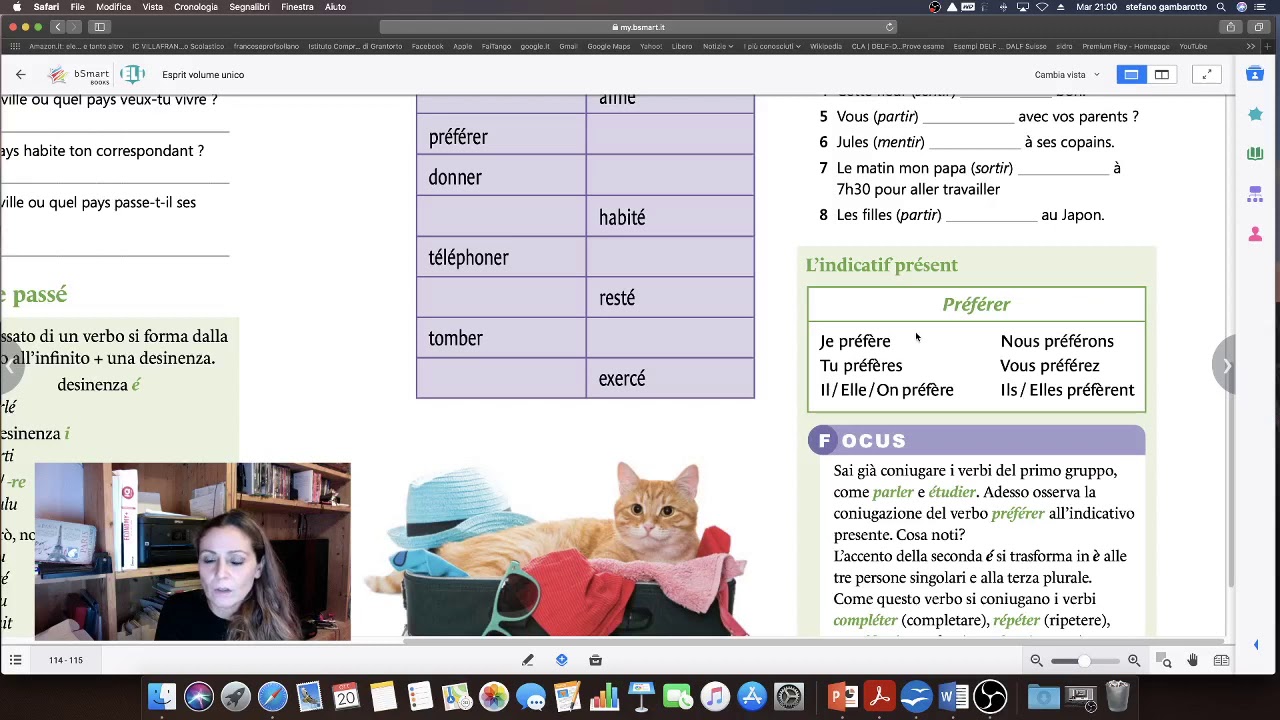
Task: Open the pink user icon in sidebar
Action: pyautogui.click(x=1255, y=234)
